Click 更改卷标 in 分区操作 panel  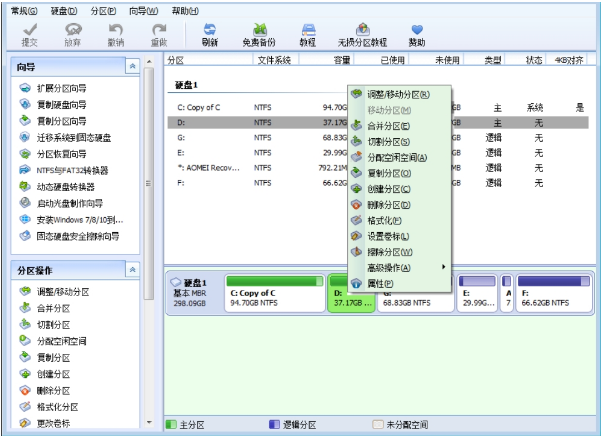45,423
